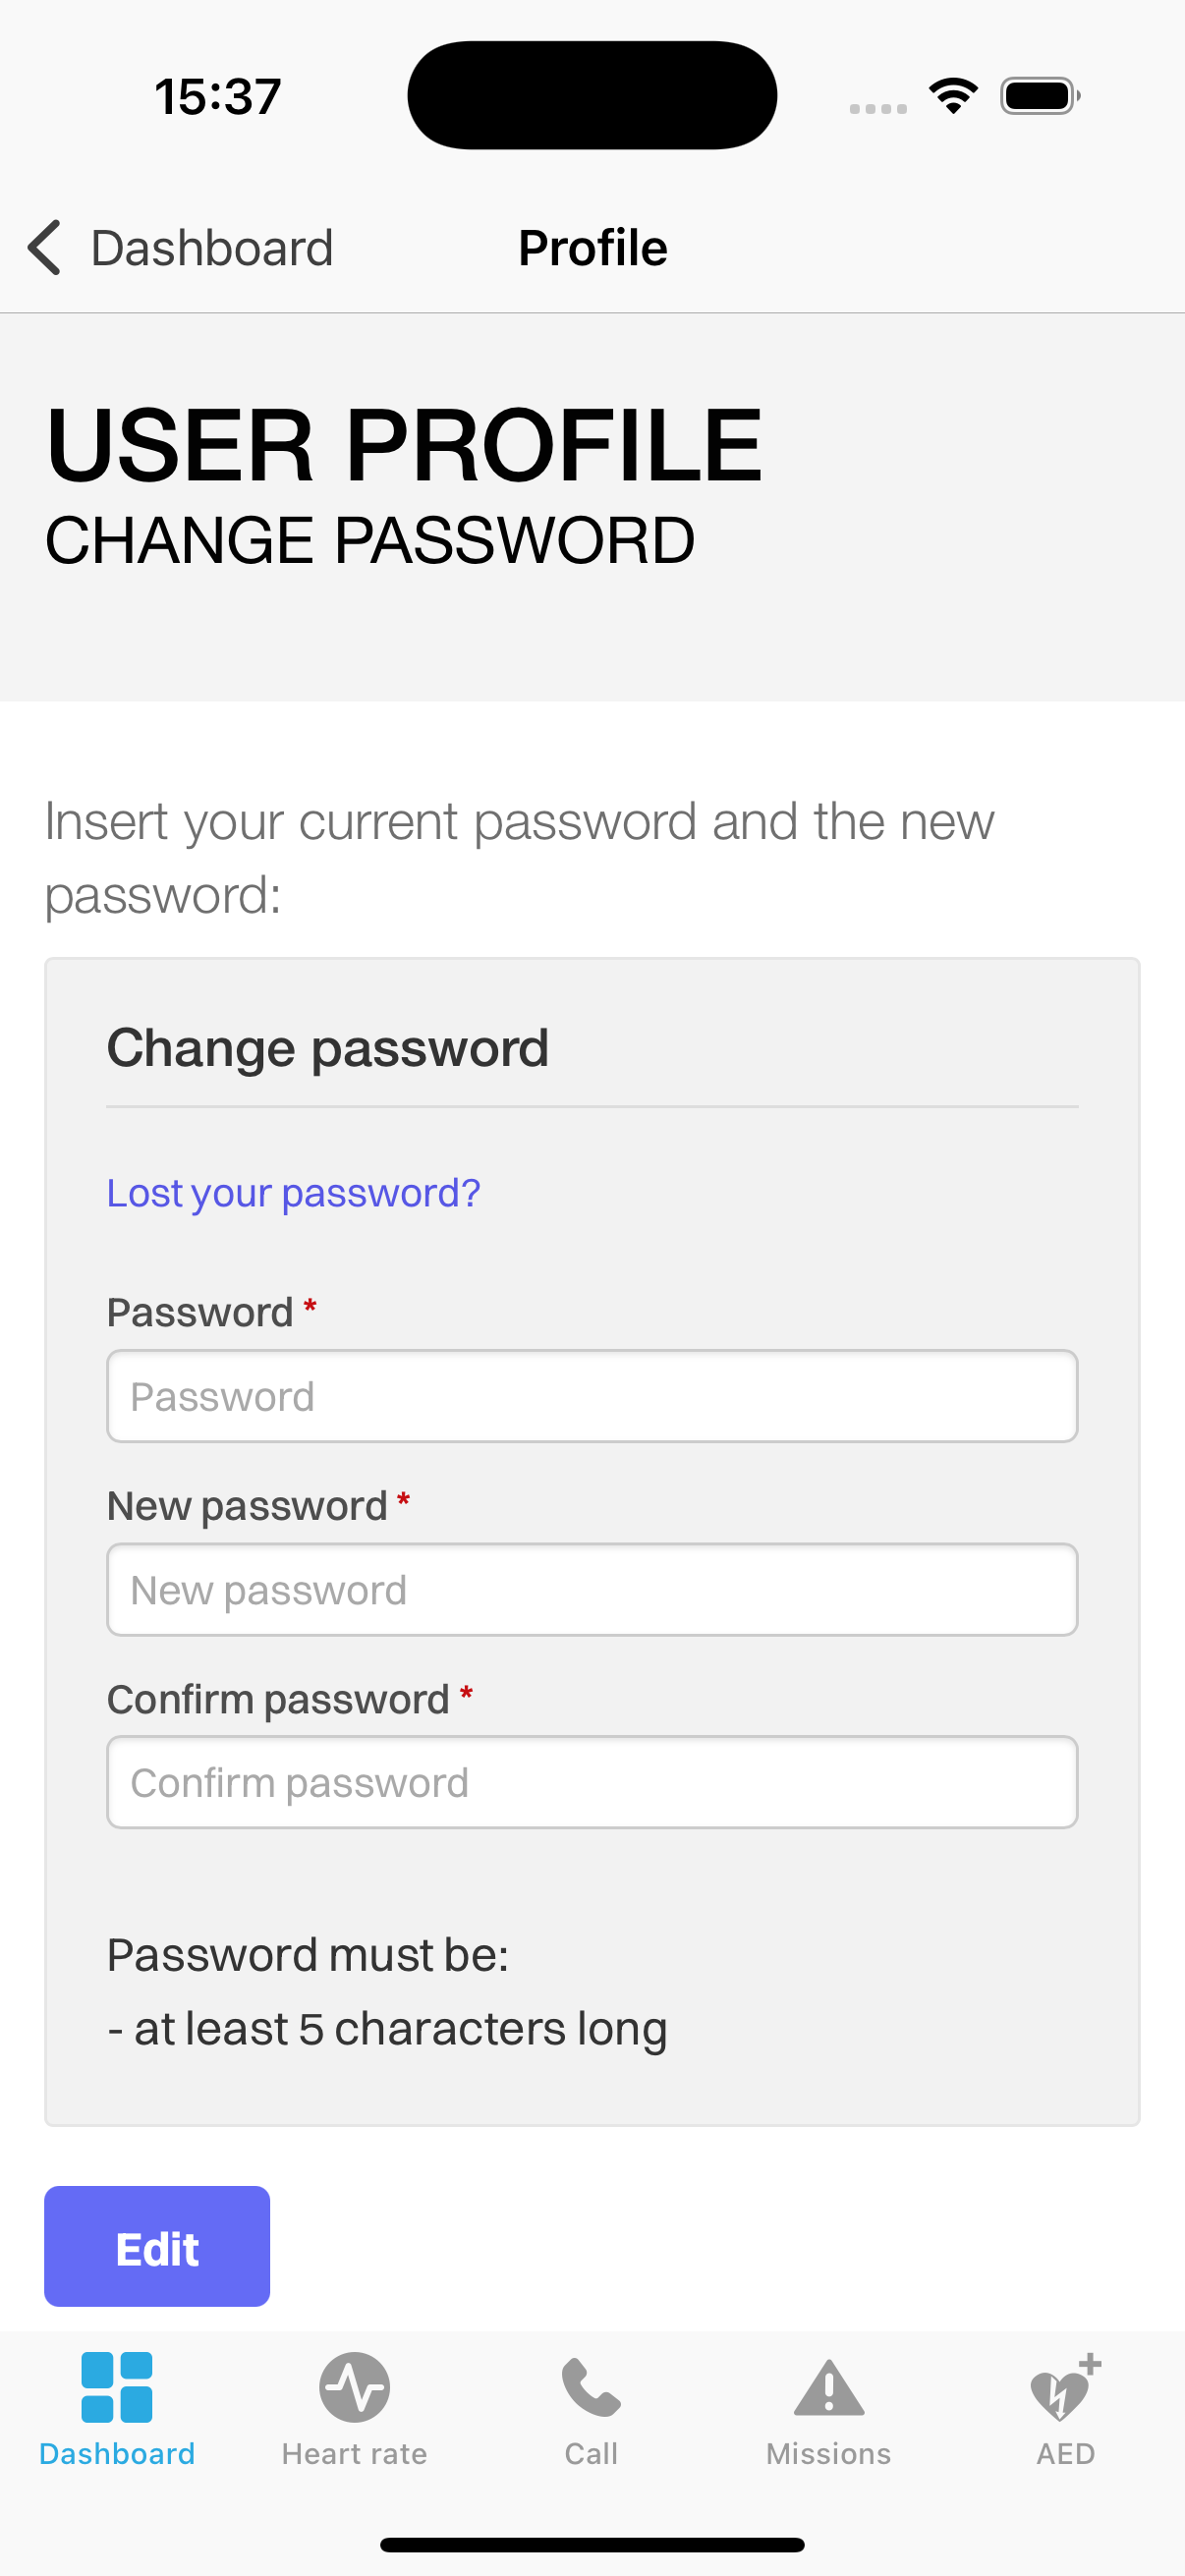Click the "Lost your password?" link
The image size is (1185, 2576).
pos(293,1193)
